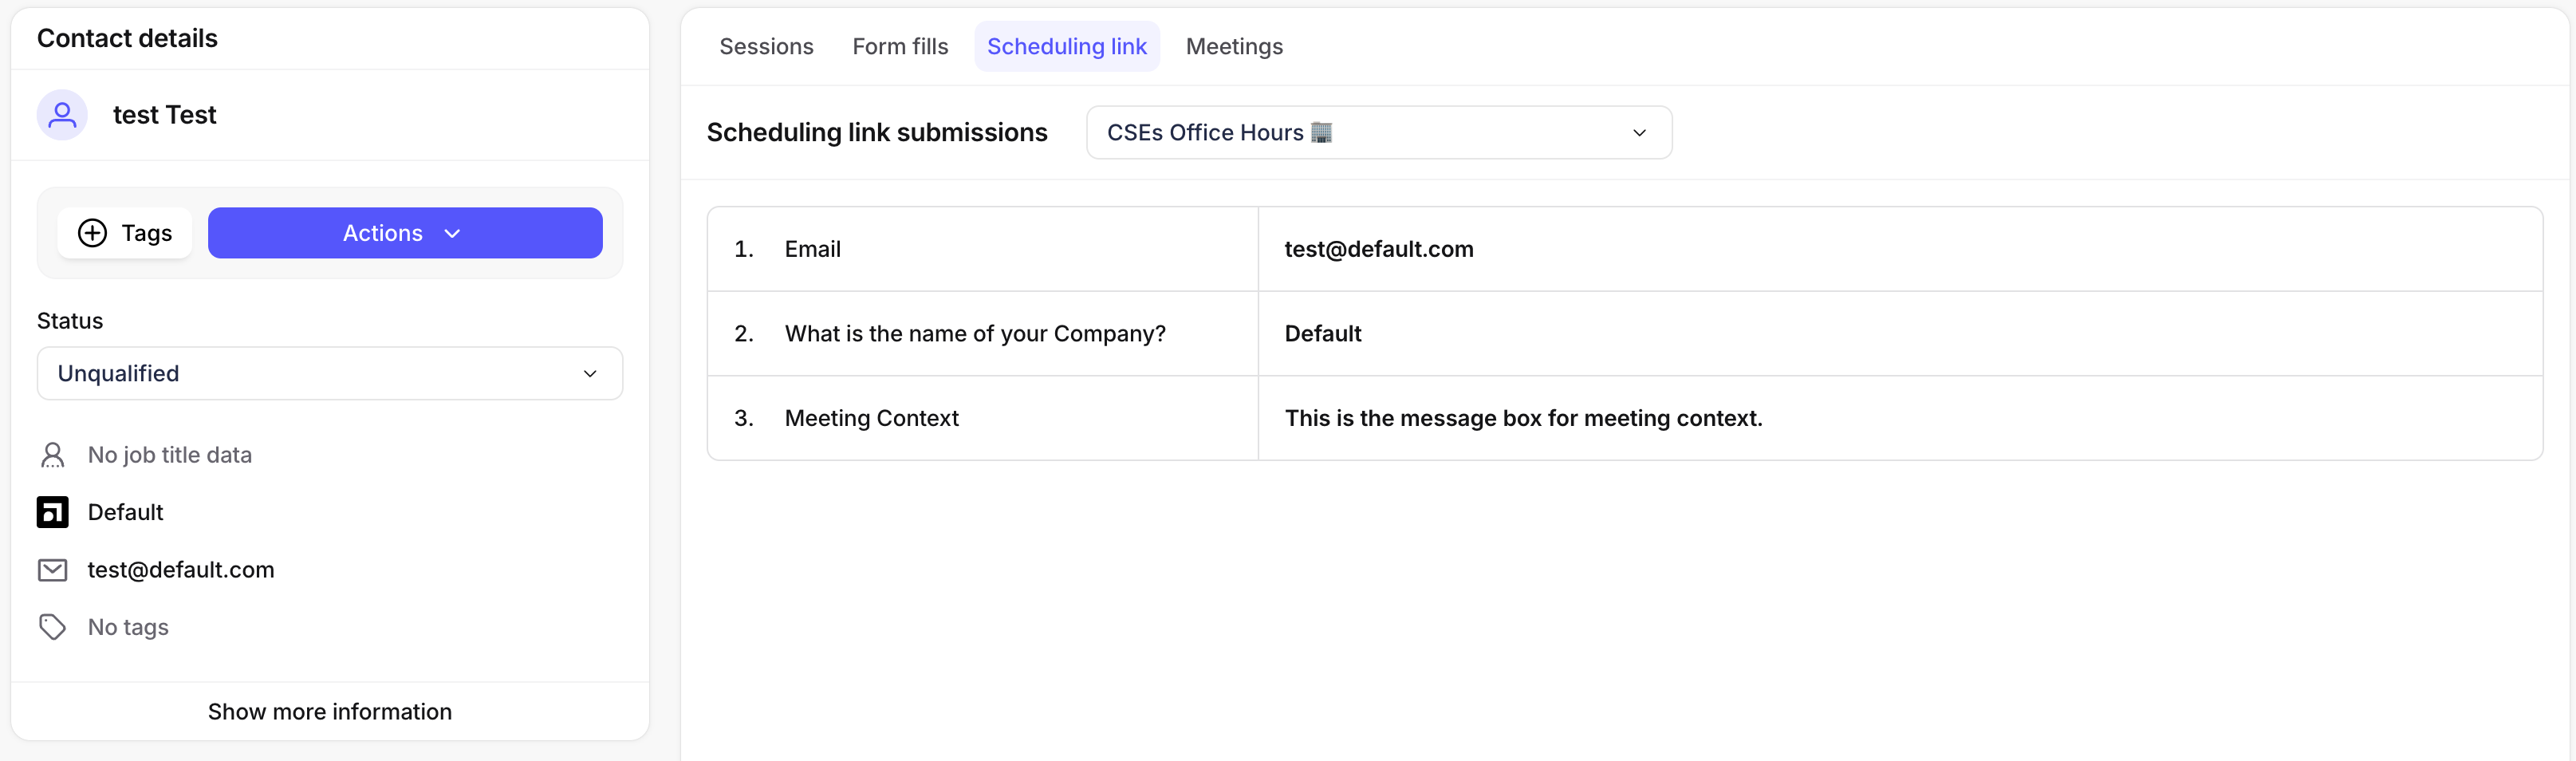Click the chevron in the Actions button
The image size is (2576, 761).
click(x=452, y=233)
